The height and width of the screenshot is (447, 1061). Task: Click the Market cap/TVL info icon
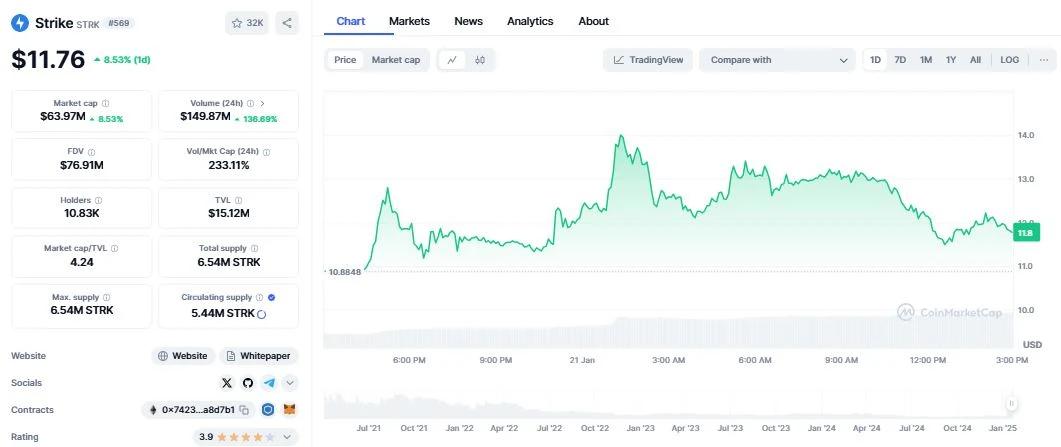point(114,248)
